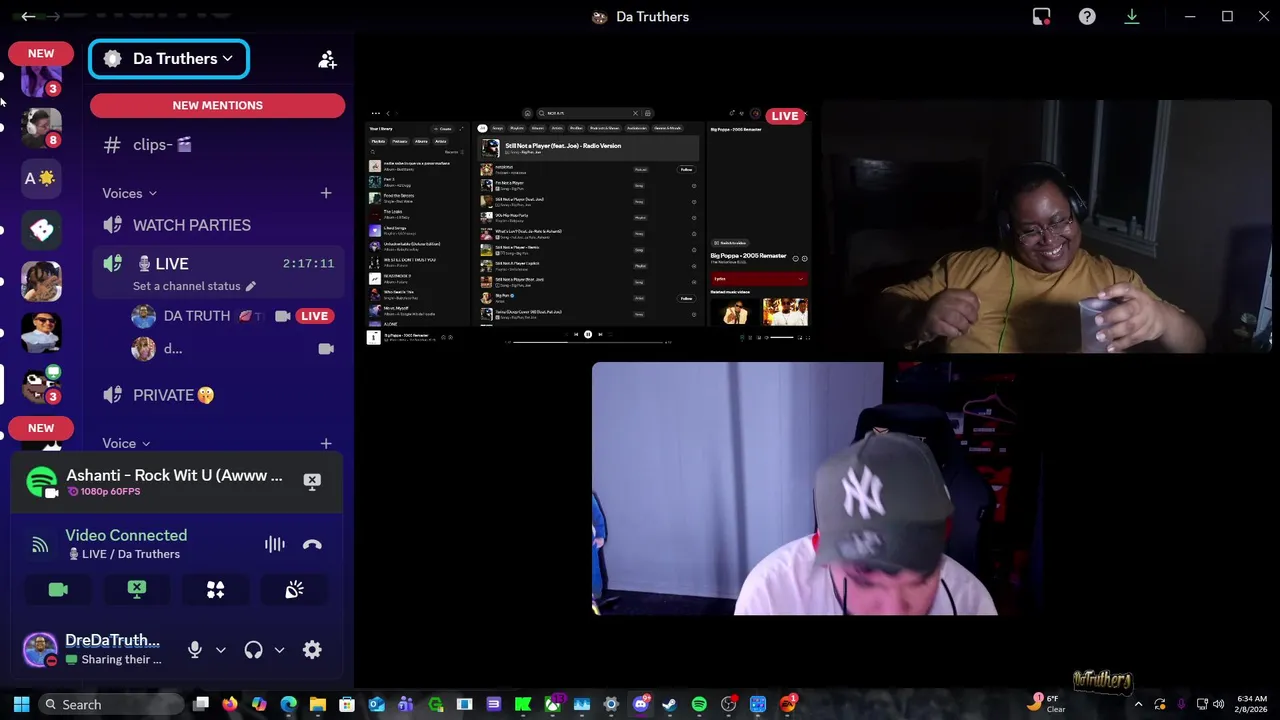Focus the yellow-shirt user's camera tile
The height and width of the screenshot is (720, 1280).
tap(1045, 226)
